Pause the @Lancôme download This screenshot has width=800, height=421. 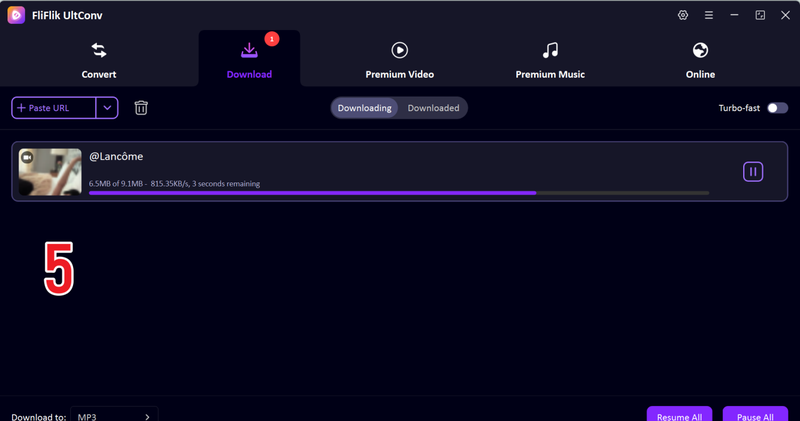pos(753,172)
